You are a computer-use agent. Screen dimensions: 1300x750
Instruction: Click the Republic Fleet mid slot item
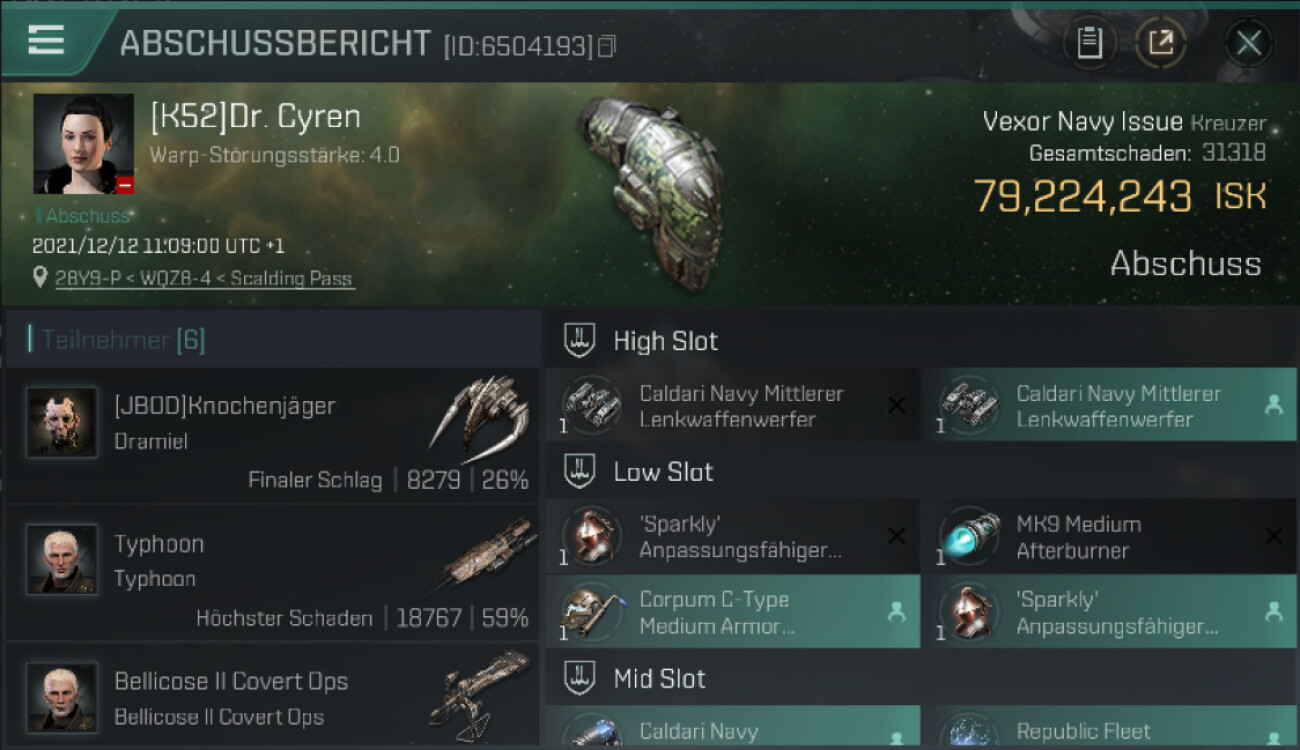tap(1109, 728)
